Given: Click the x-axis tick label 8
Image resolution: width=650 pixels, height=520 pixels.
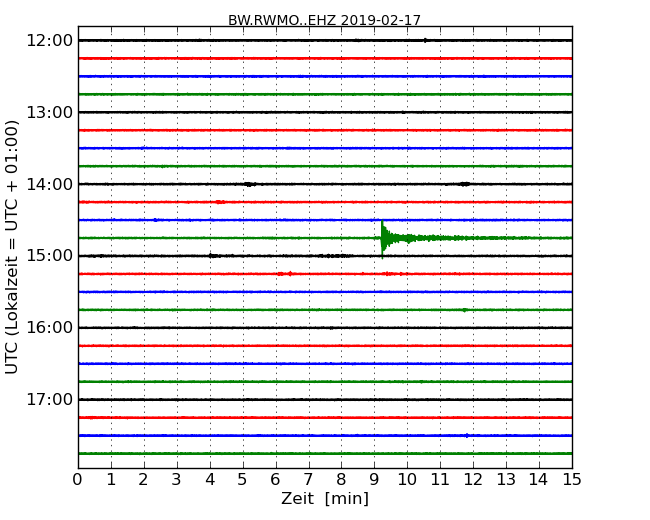Looking at the screenshot, I should (x=342, y=480).
